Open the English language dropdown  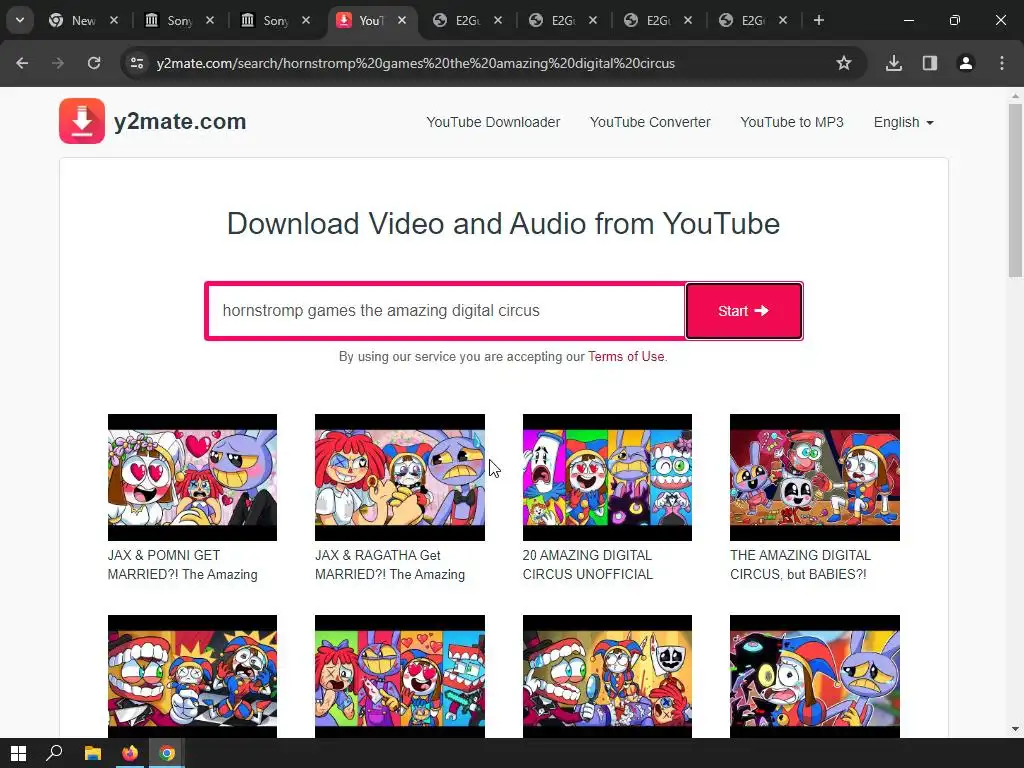(x=904, y=122)
